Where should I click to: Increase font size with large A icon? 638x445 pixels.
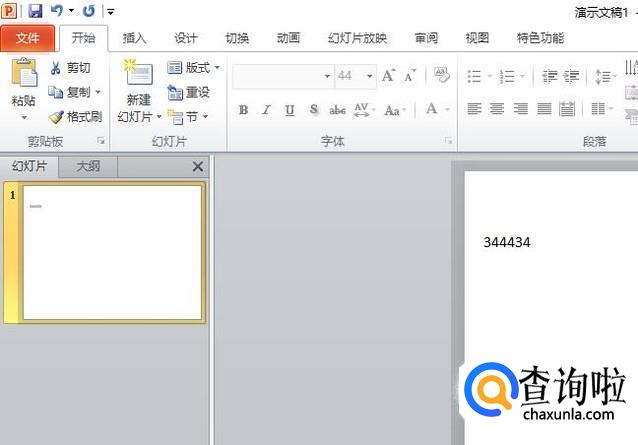389,76
